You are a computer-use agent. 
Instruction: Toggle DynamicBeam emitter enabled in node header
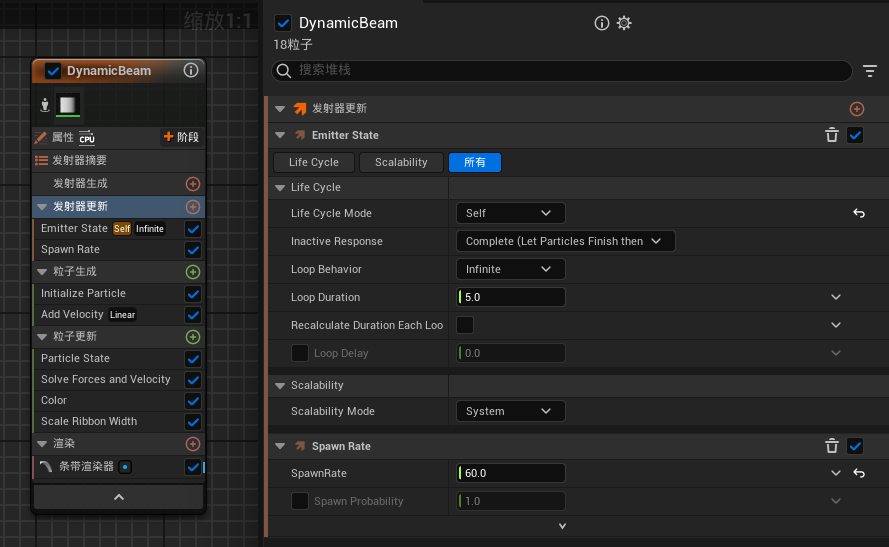[53, 71]
